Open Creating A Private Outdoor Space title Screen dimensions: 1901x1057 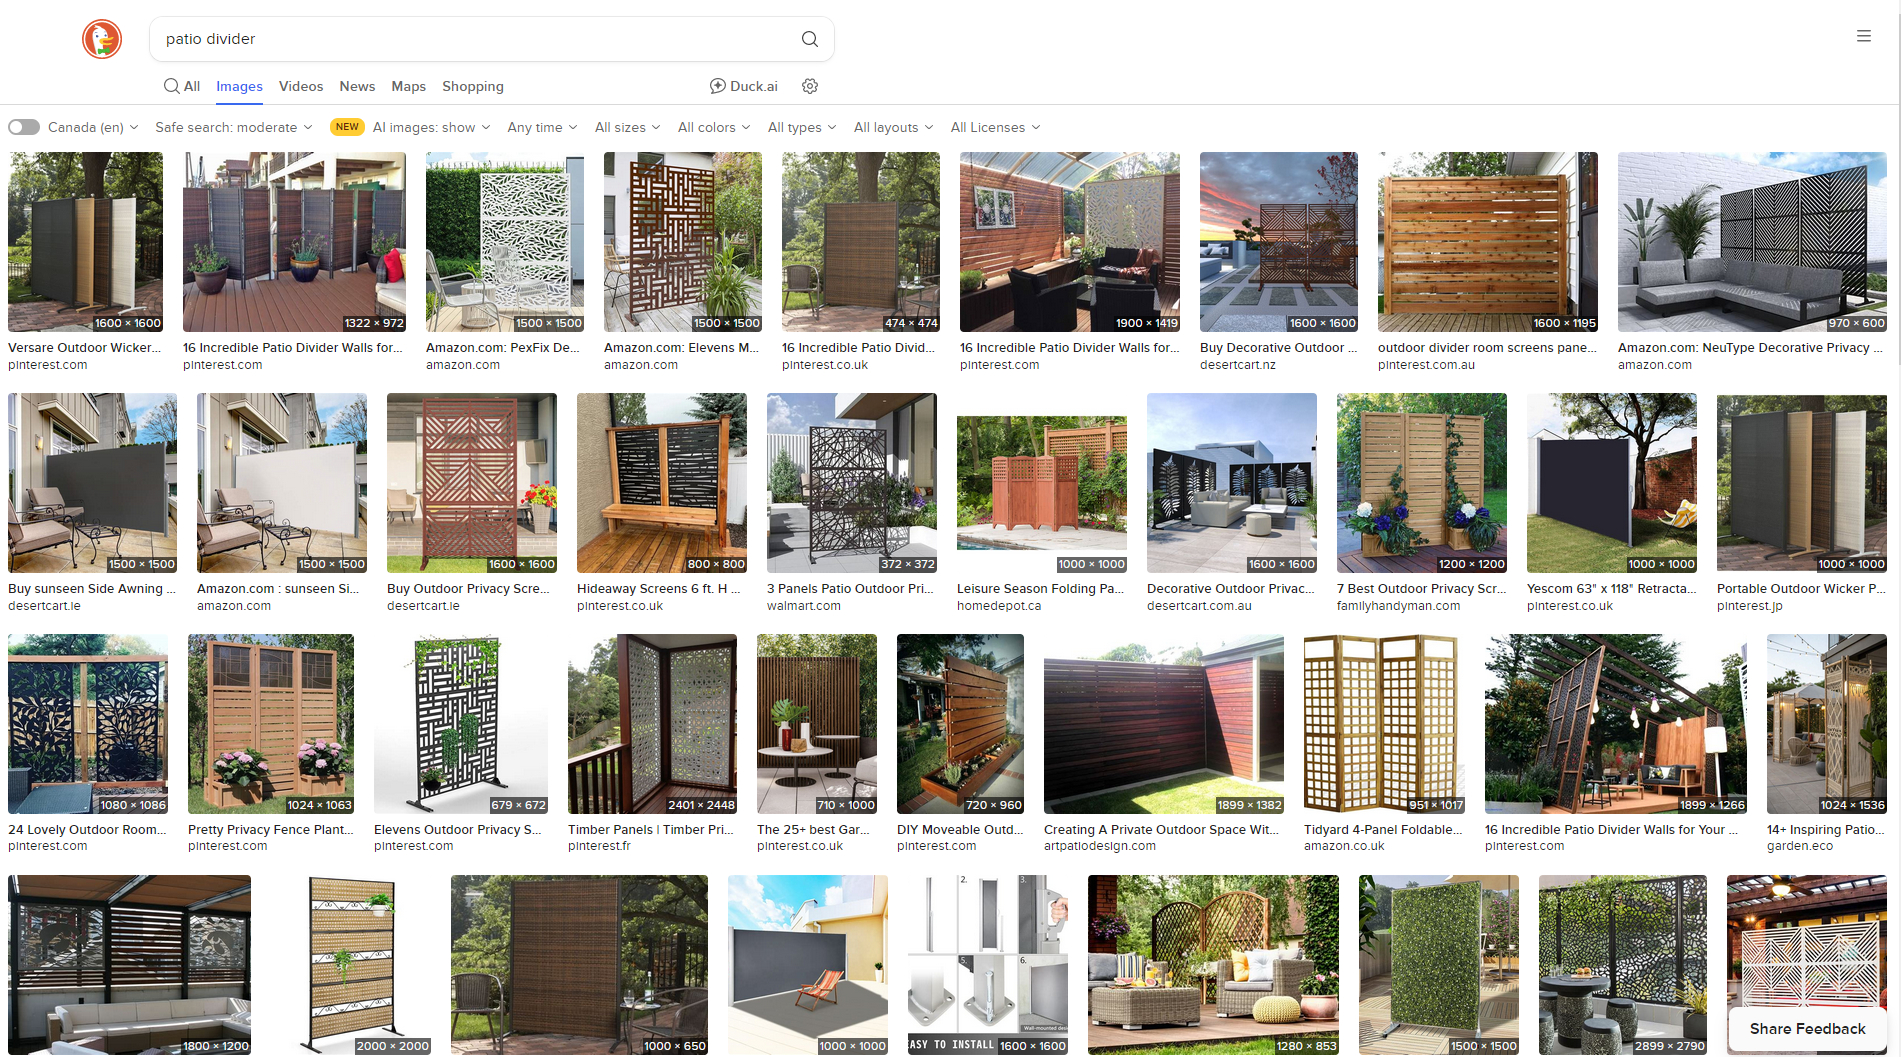(x=1162, y=830)
